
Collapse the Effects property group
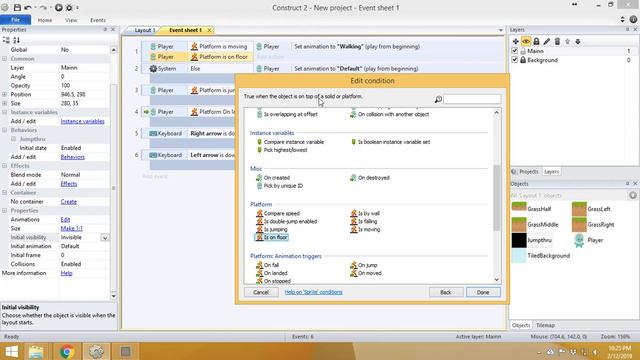(x=4, y=166)
